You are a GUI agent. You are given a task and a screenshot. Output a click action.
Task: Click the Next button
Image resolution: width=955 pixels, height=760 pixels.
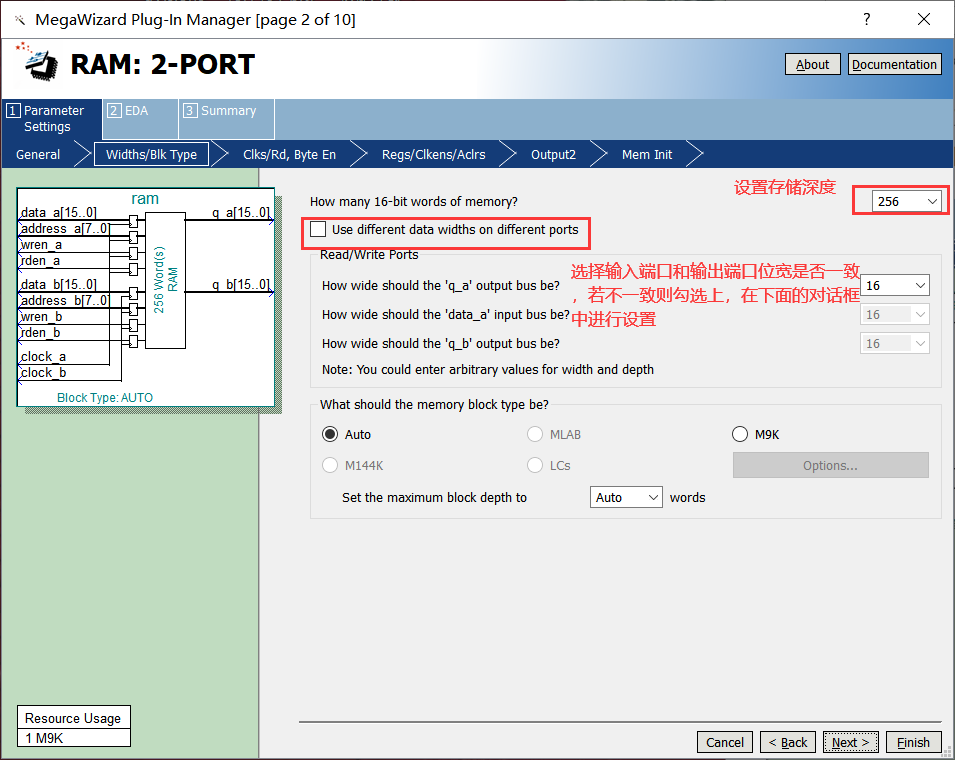[x=851, y=742]
